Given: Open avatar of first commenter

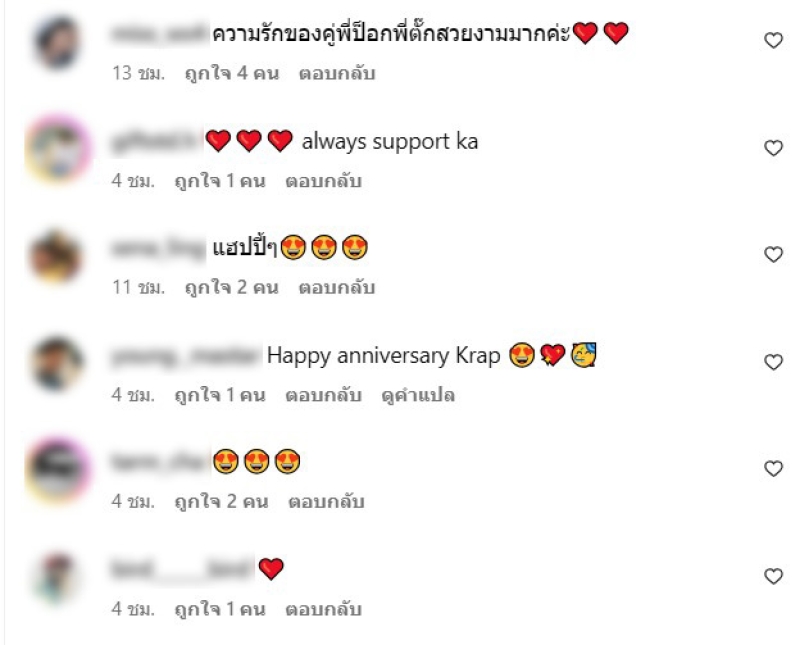Looking at the screenshot, I should 57,42.
